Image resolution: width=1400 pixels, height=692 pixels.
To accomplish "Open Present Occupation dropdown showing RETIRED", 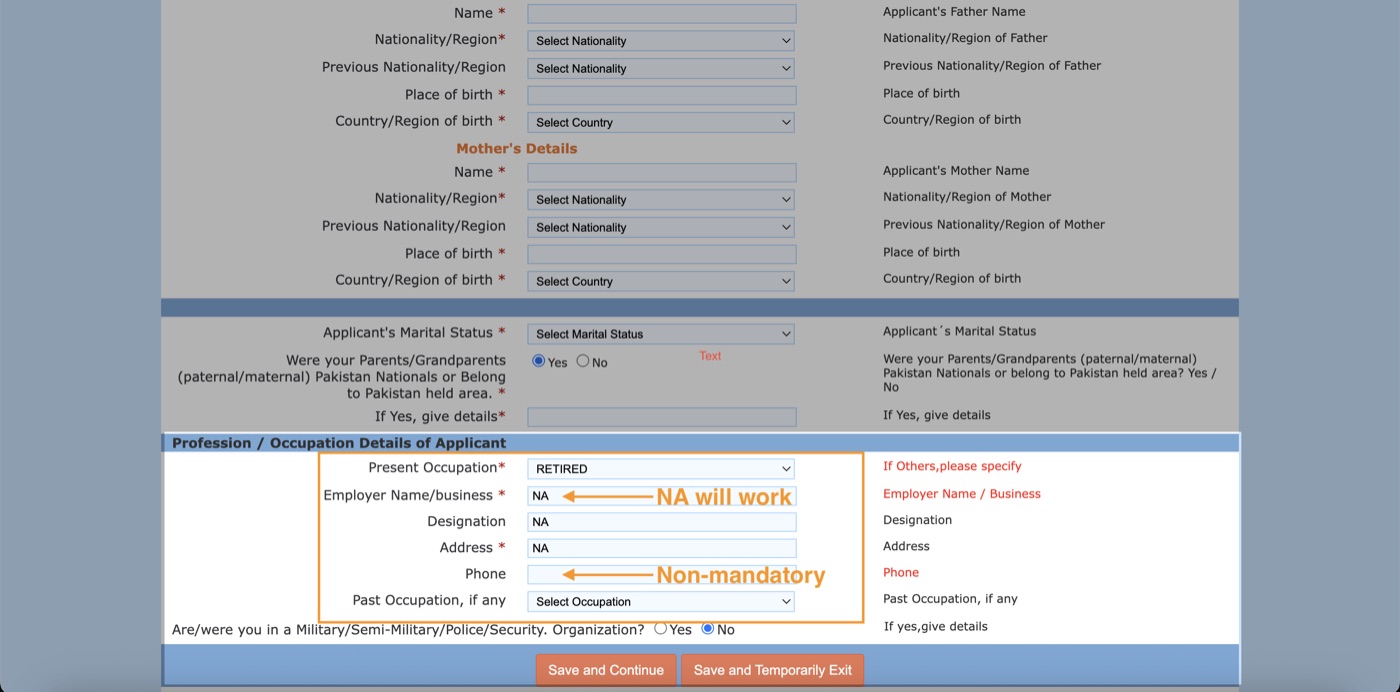I will click(x=661, y=468).
